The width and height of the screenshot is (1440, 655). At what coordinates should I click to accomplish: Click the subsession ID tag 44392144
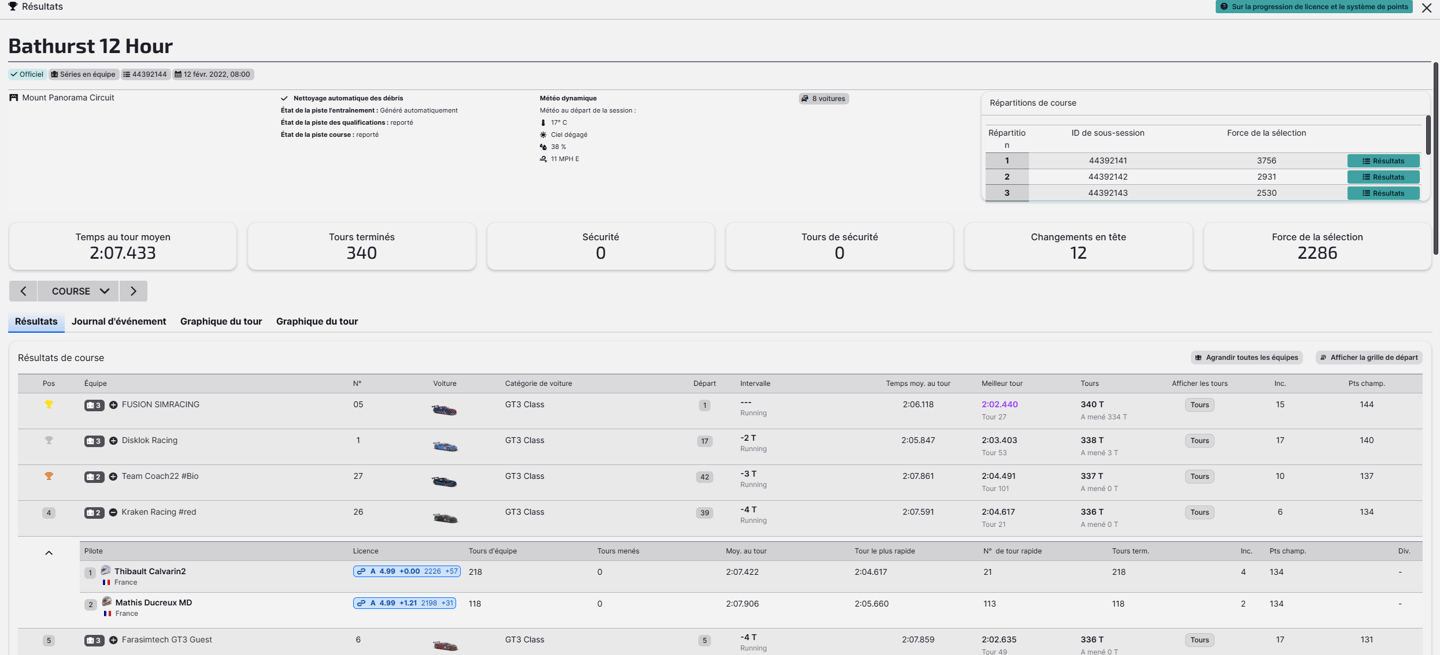[145, 74]
